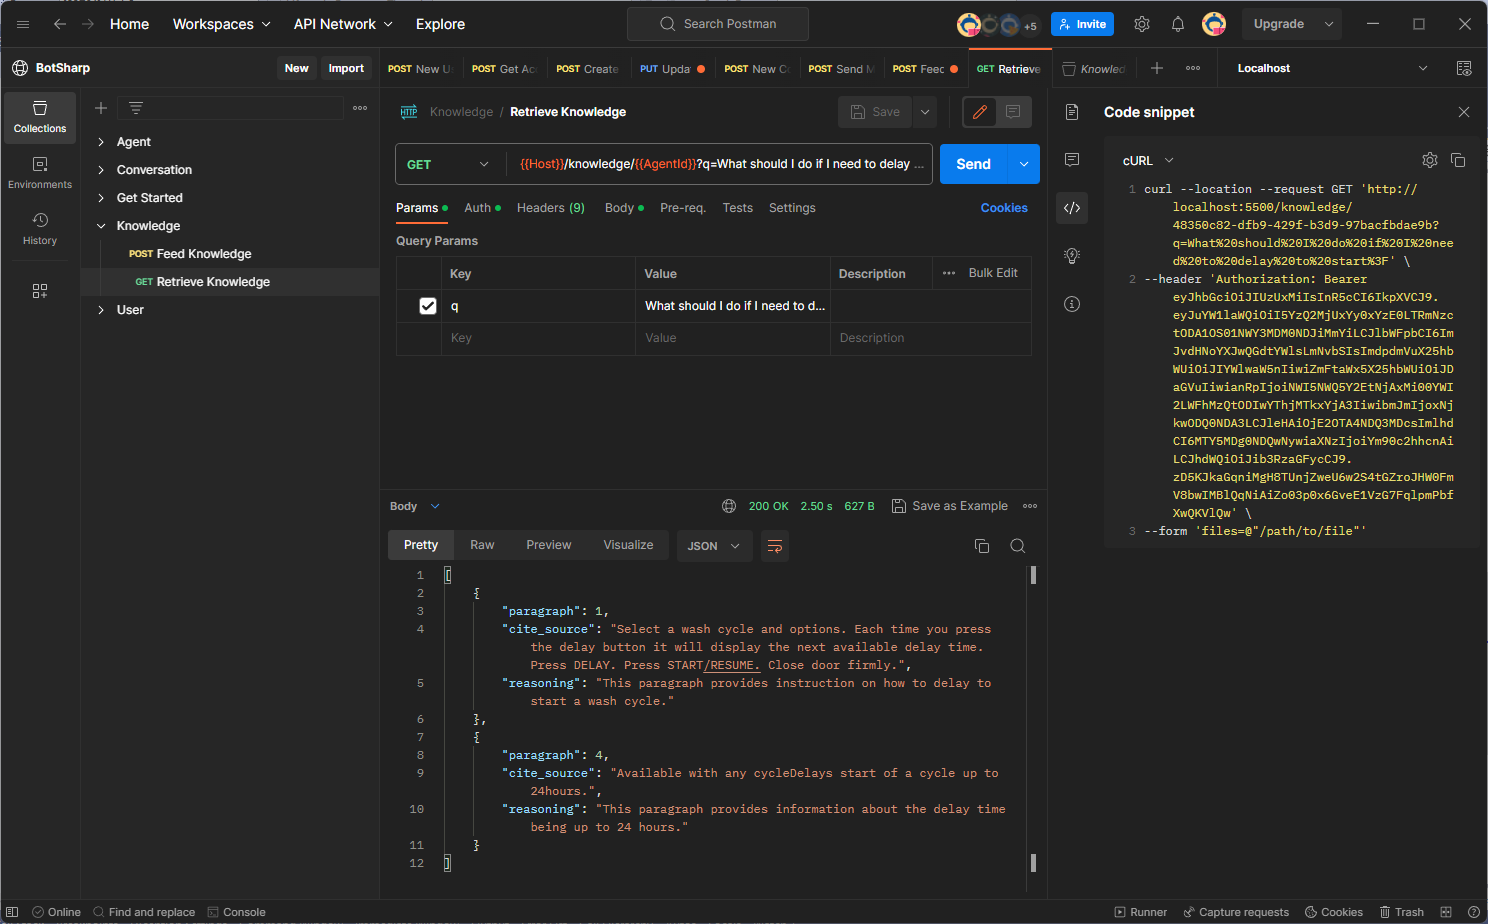This screenshot has height=924, width=1488.
Task: Open the Workspaces menu
Action: coord(221,24)
